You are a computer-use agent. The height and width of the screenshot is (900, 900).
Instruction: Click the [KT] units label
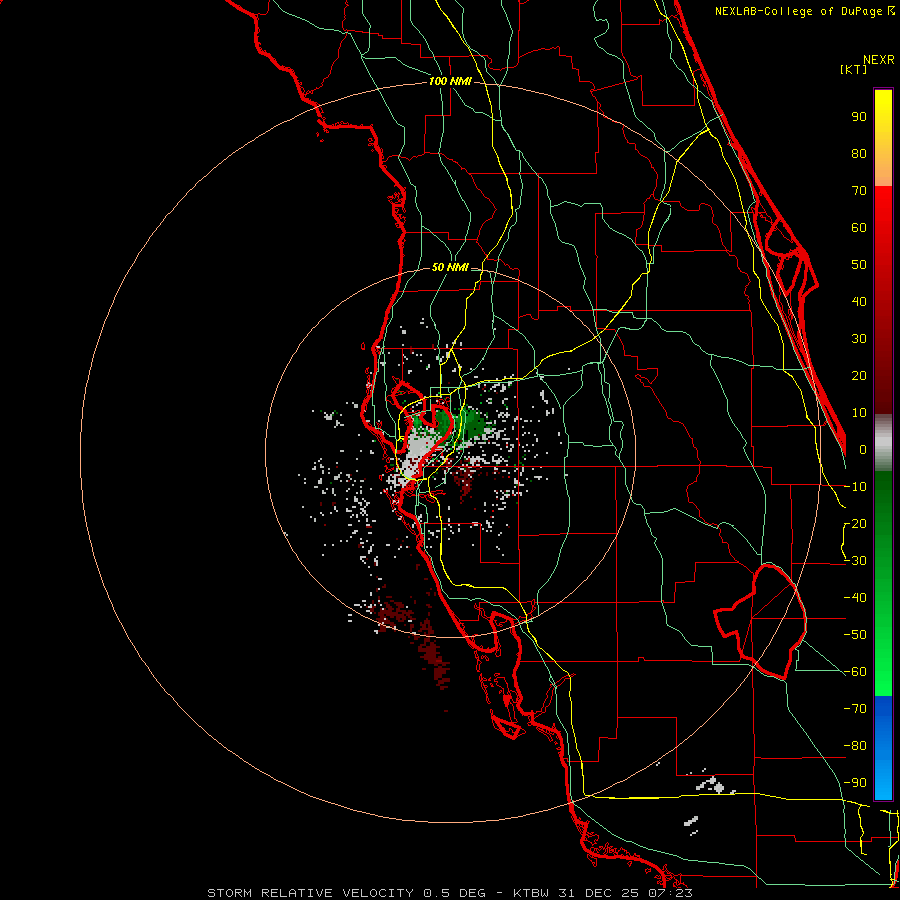[854, 69]
